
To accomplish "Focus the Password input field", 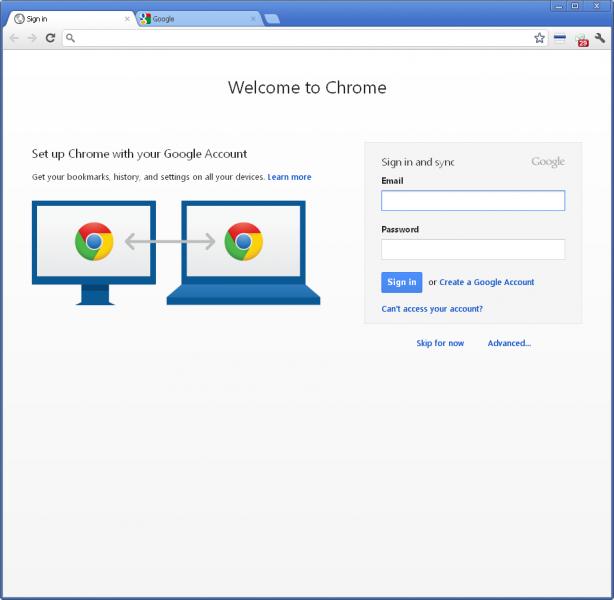I will tap(473, 249).
